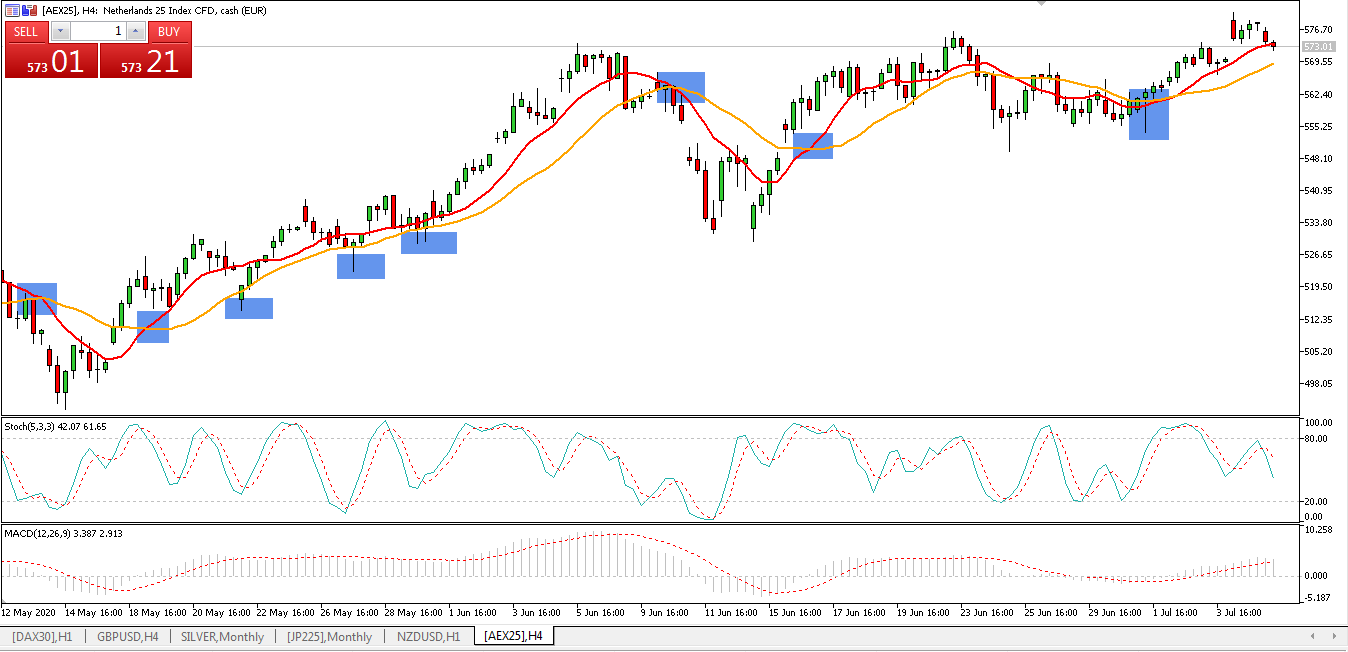1348x652 pixels.
Task: Switch to the GBPUSD,H4 chart tab
Action: pos(127,636)
